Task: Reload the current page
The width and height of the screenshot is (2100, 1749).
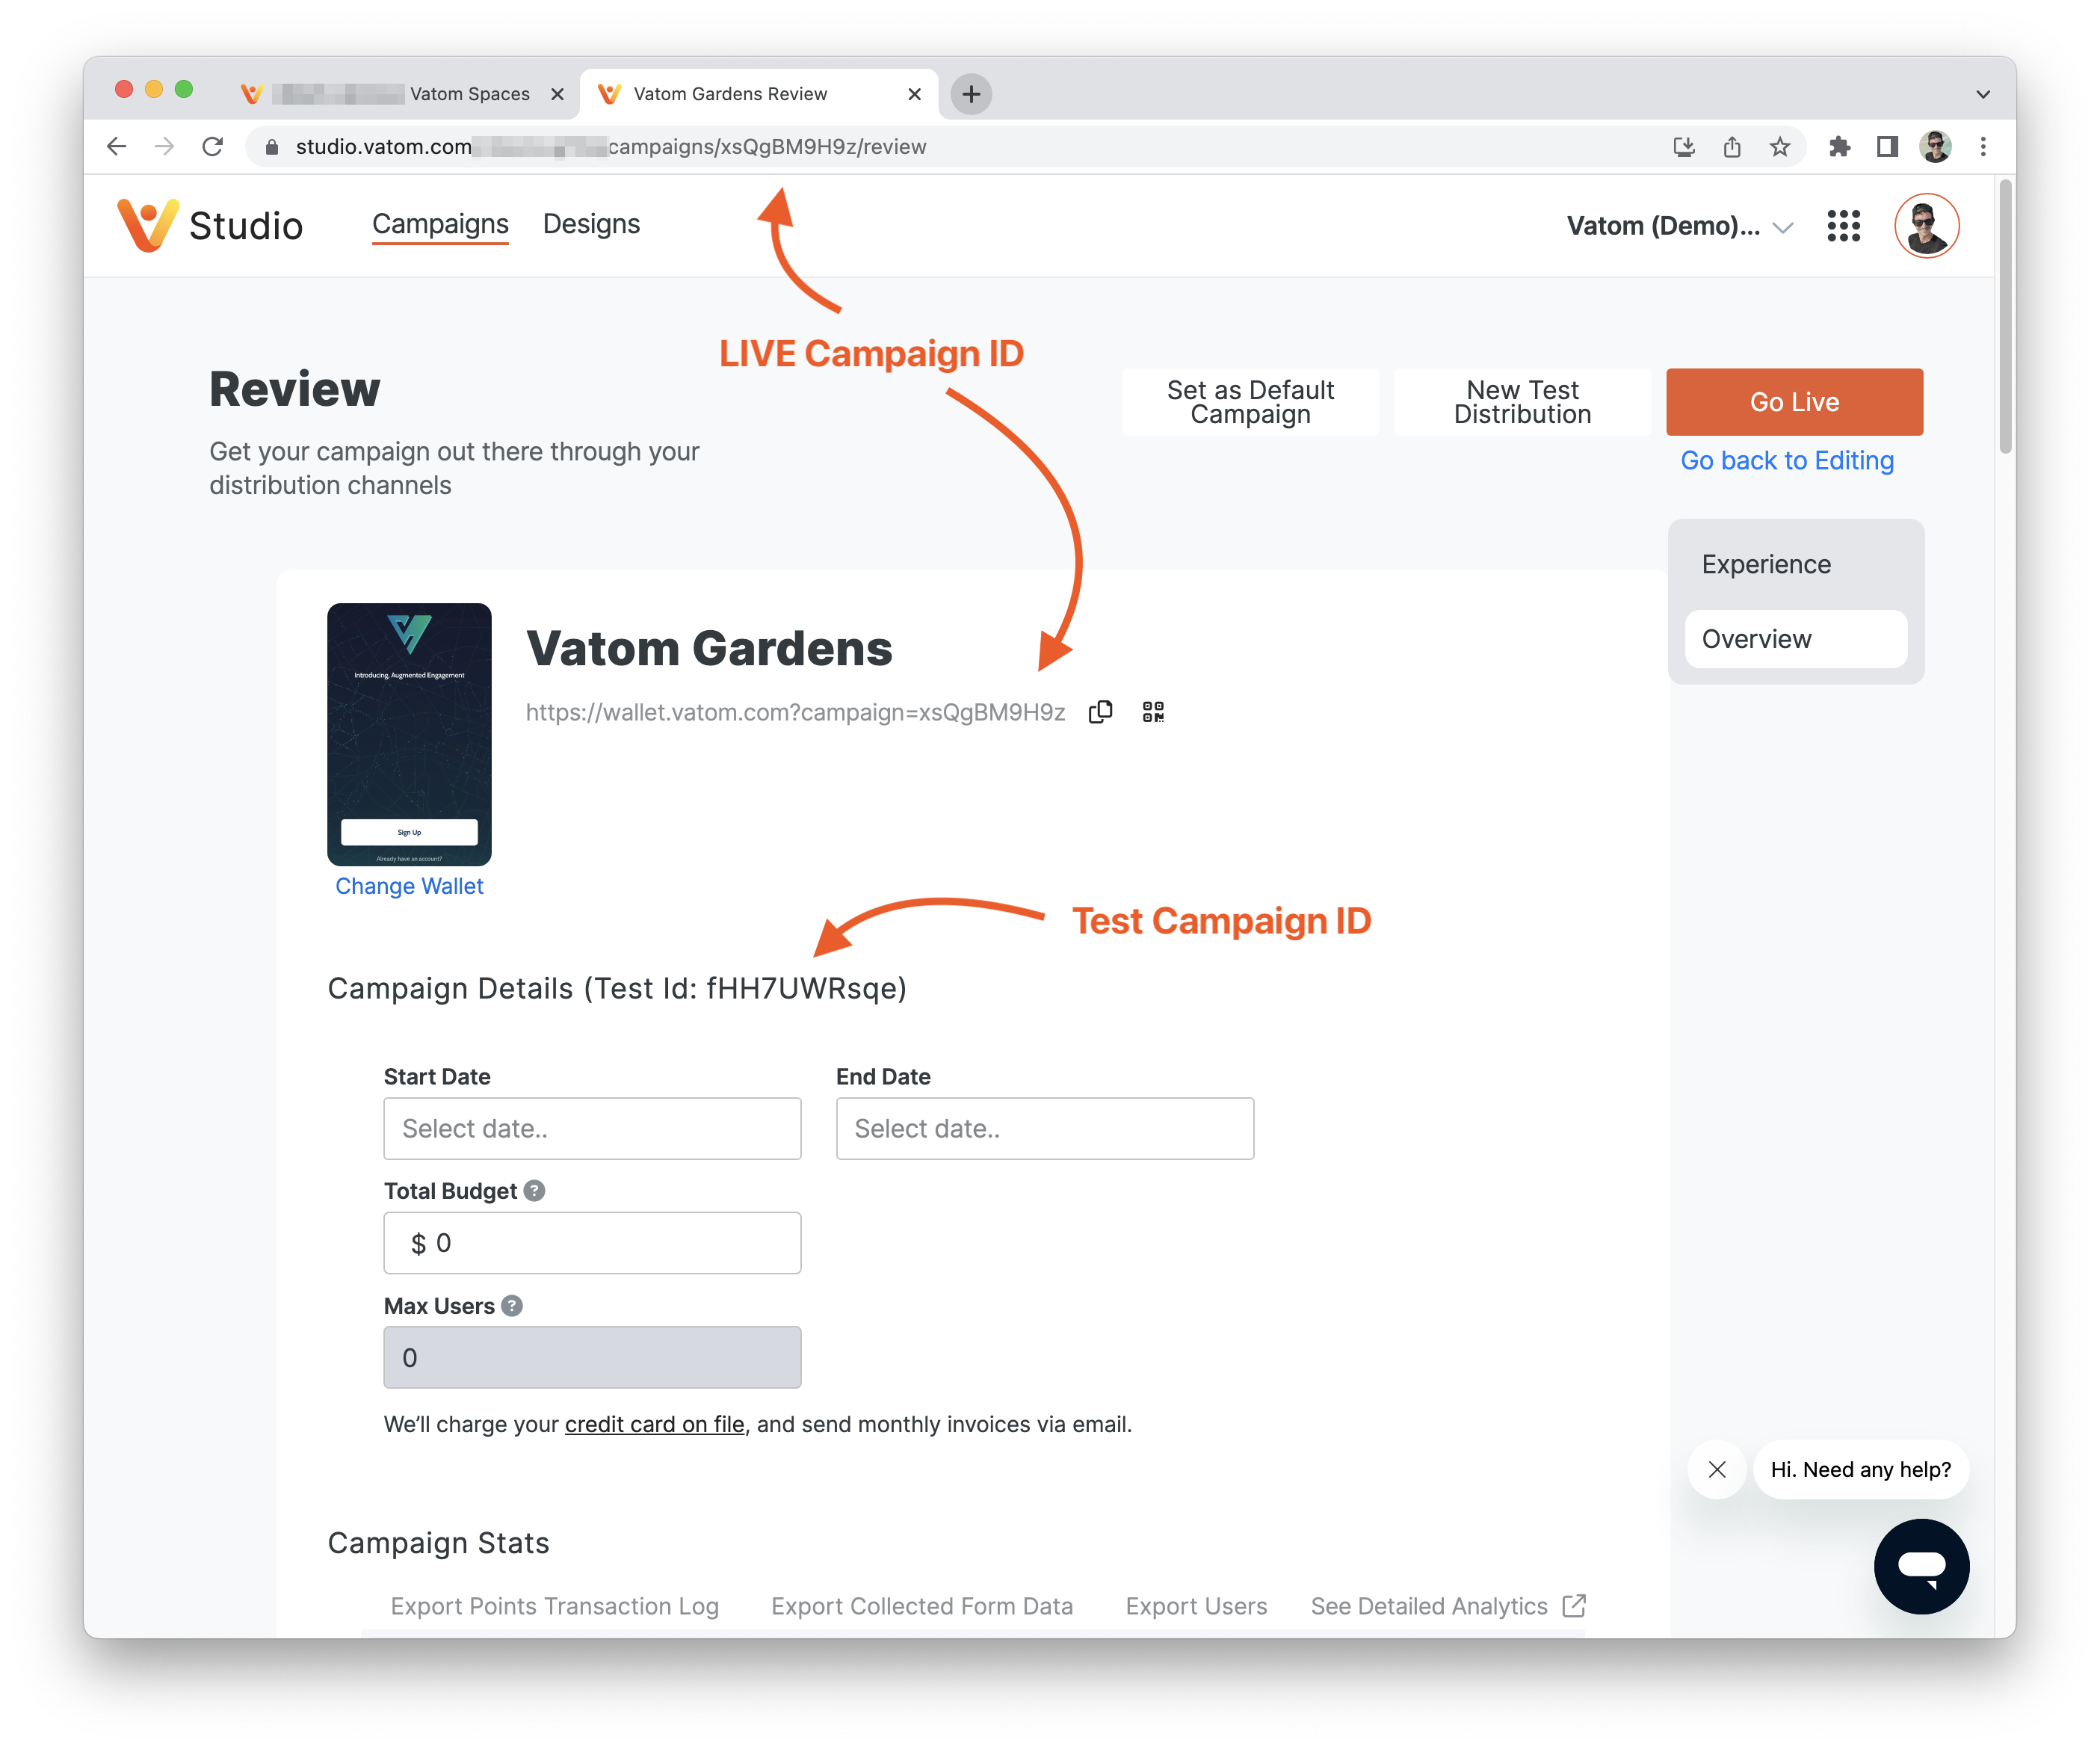Action: 213,147
